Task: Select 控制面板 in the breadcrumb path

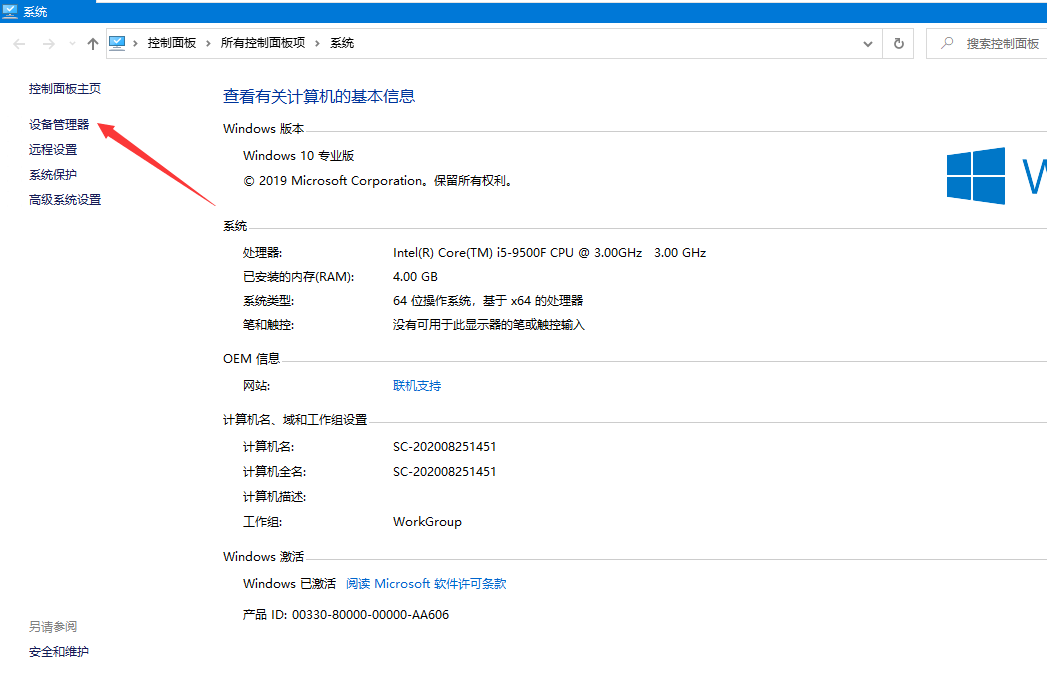Action: (x=171, y=44)
